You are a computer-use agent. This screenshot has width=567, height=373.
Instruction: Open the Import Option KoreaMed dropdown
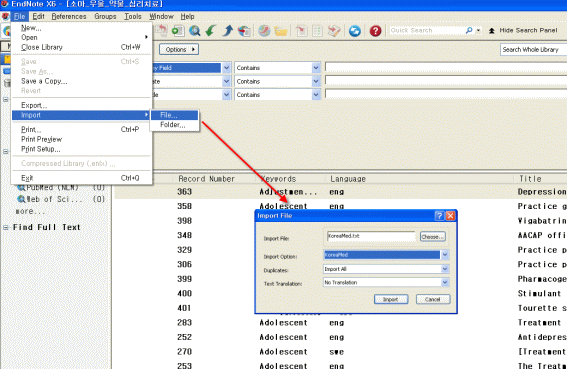click(x=445, y=255)
